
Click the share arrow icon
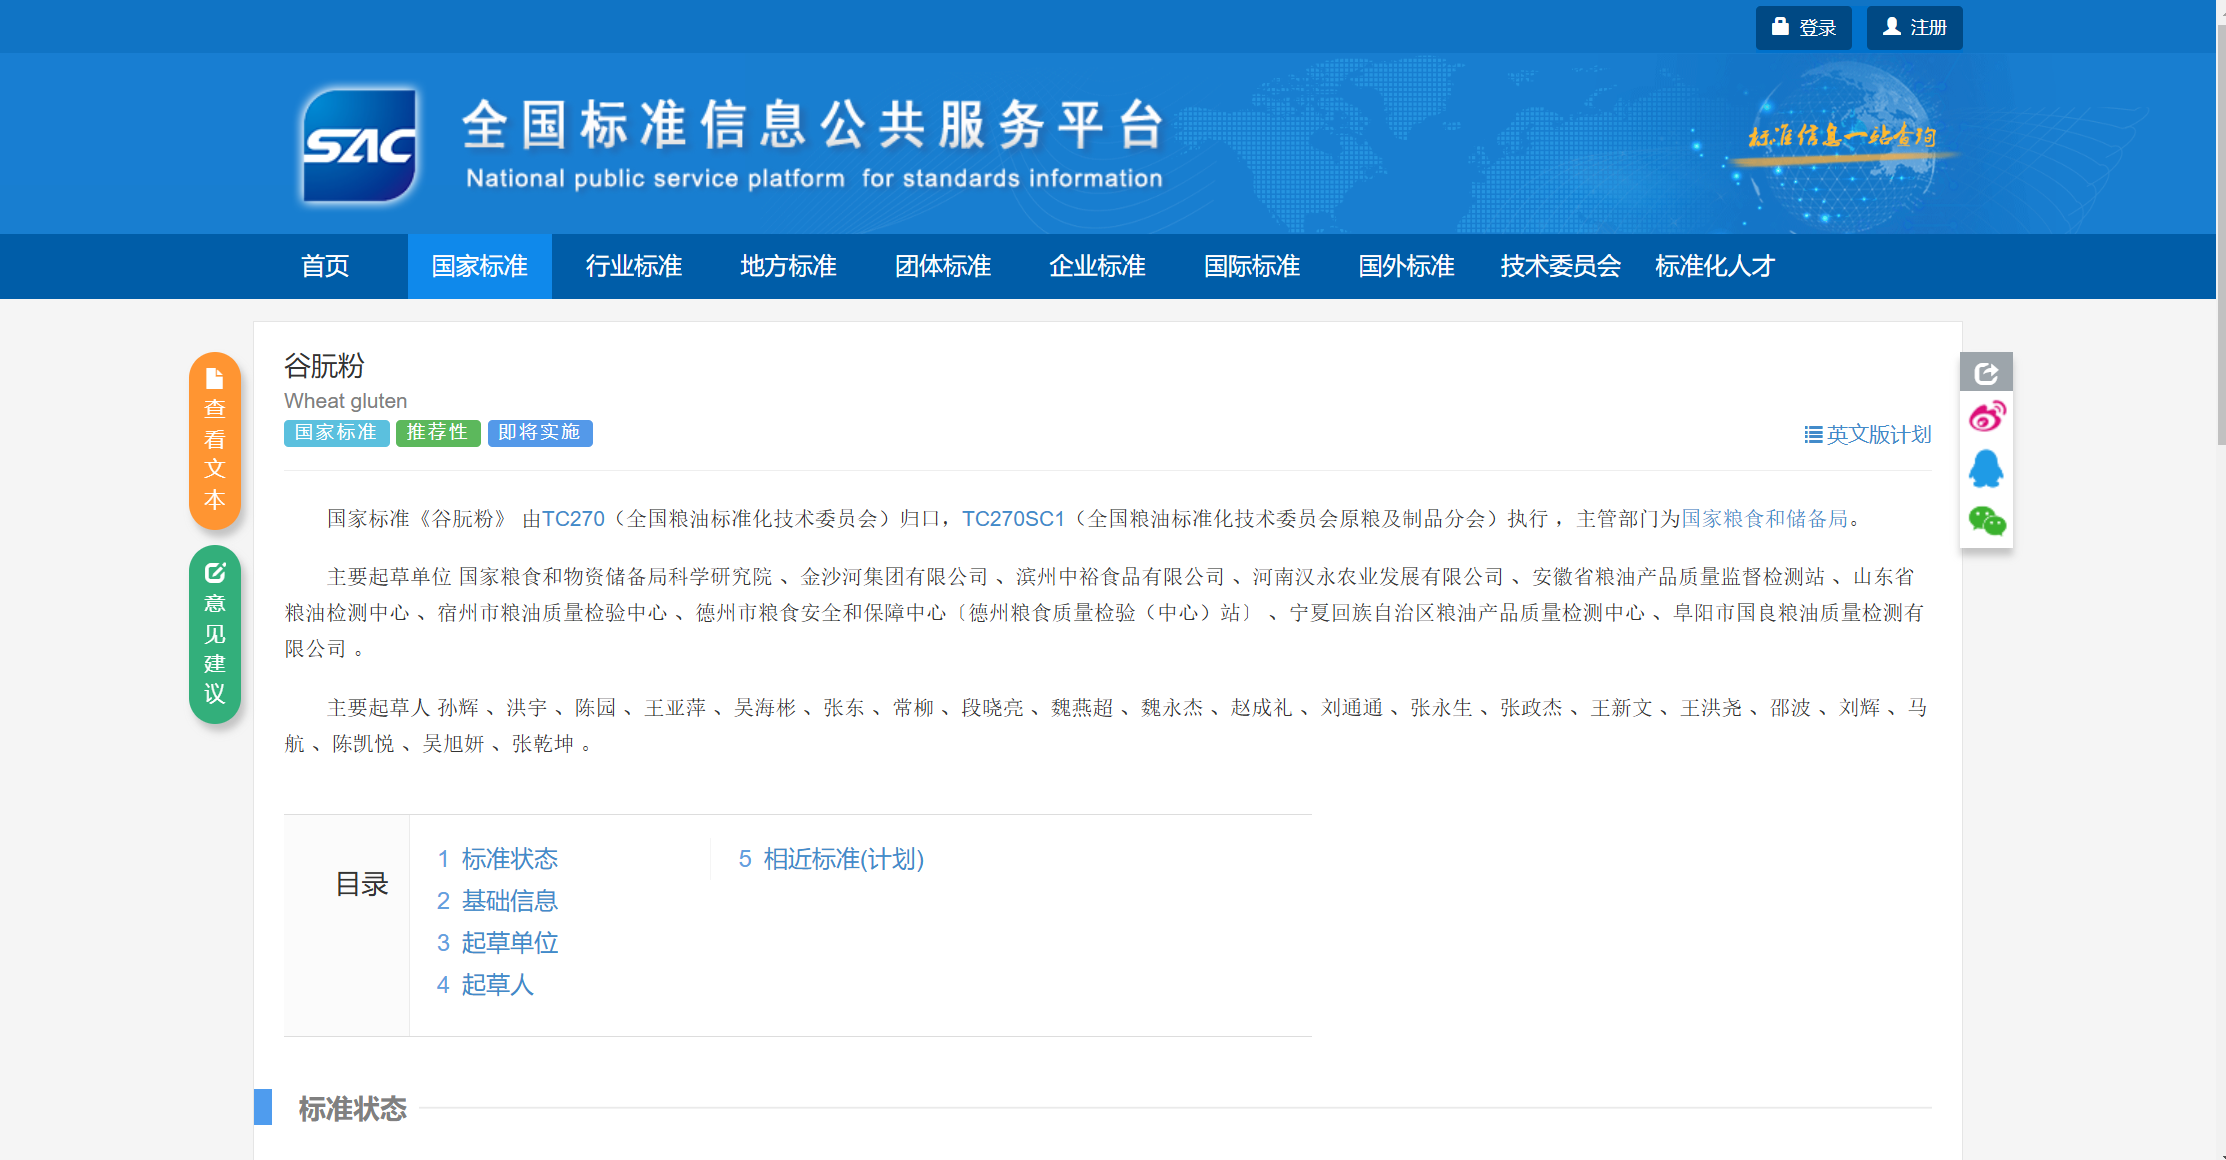(x=1986, y=373)
